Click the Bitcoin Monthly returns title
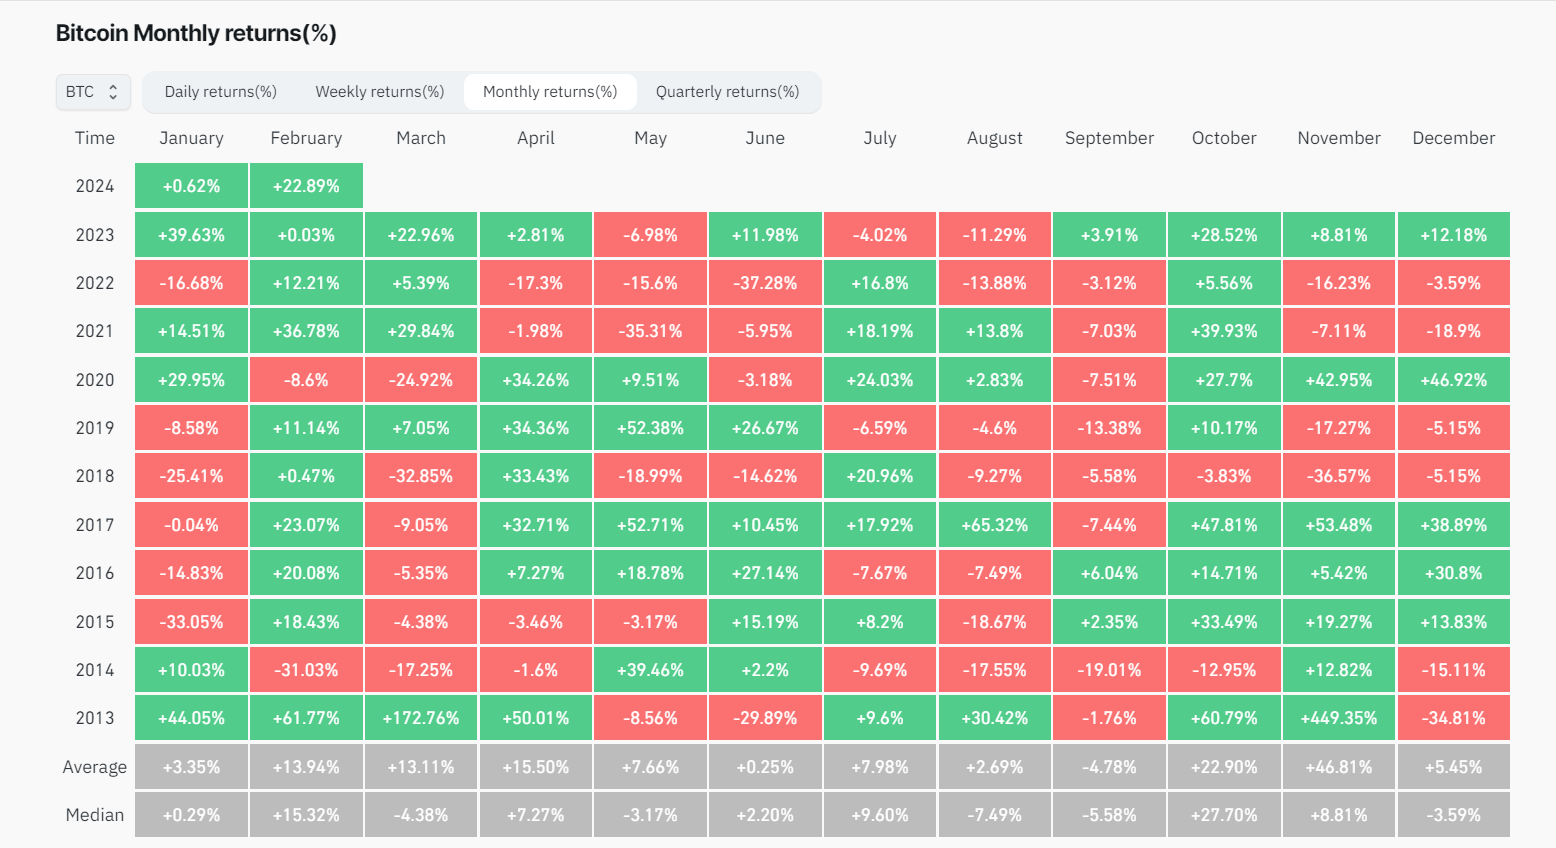The height and width of the screenshot is (848, 1556). [197, 33]
